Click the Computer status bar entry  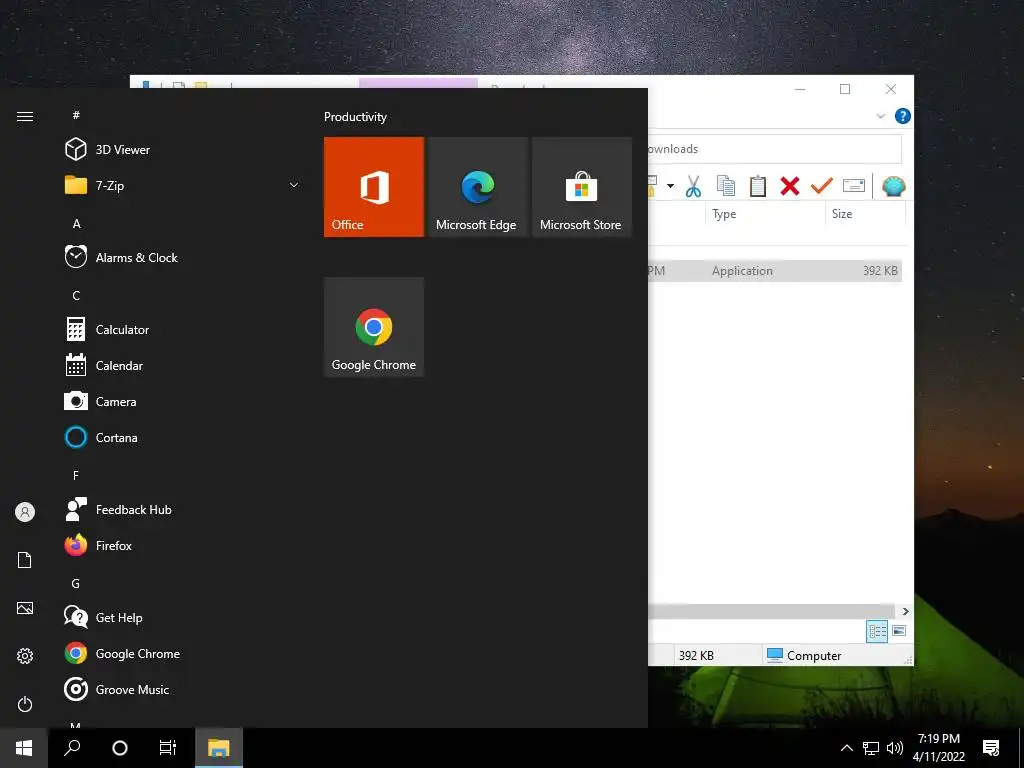(804, 655)
